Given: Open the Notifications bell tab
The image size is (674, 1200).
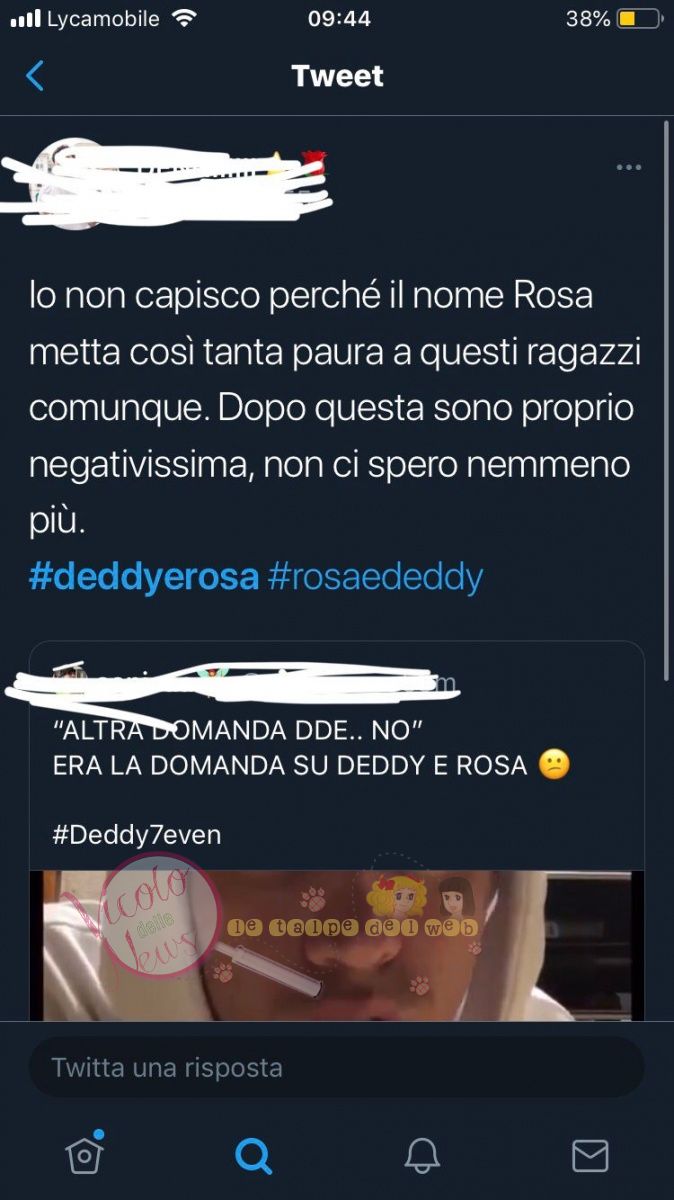Looking at the screenshot, I should [x=422, y=1156].
